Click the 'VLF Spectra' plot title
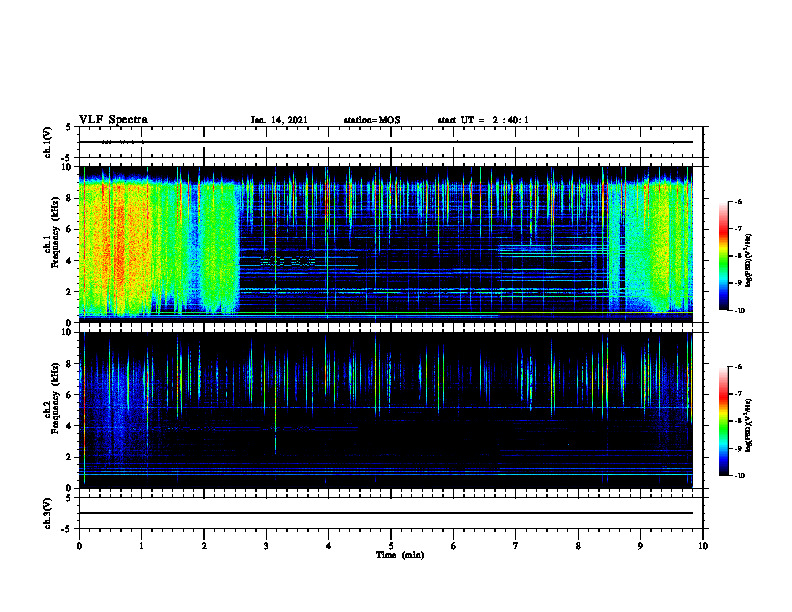 pyautogui.click(x=113, y=120)
